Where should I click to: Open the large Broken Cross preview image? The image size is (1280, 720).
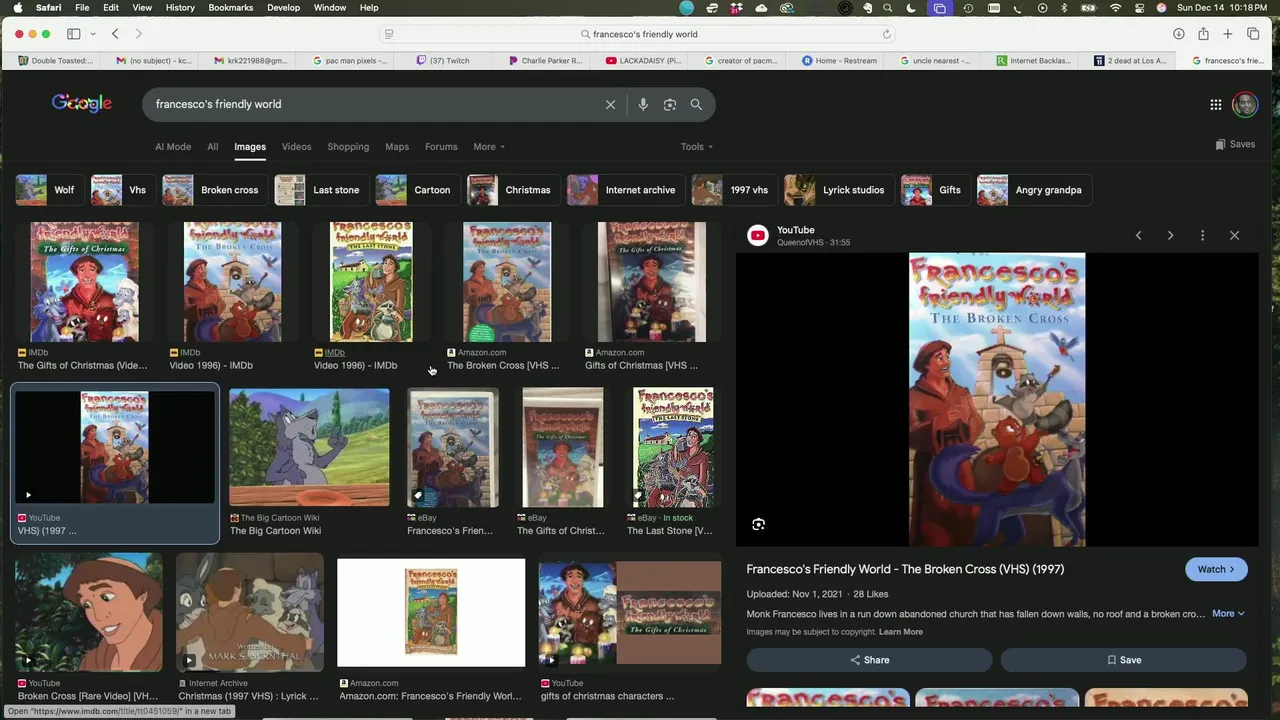coord(997,400)
